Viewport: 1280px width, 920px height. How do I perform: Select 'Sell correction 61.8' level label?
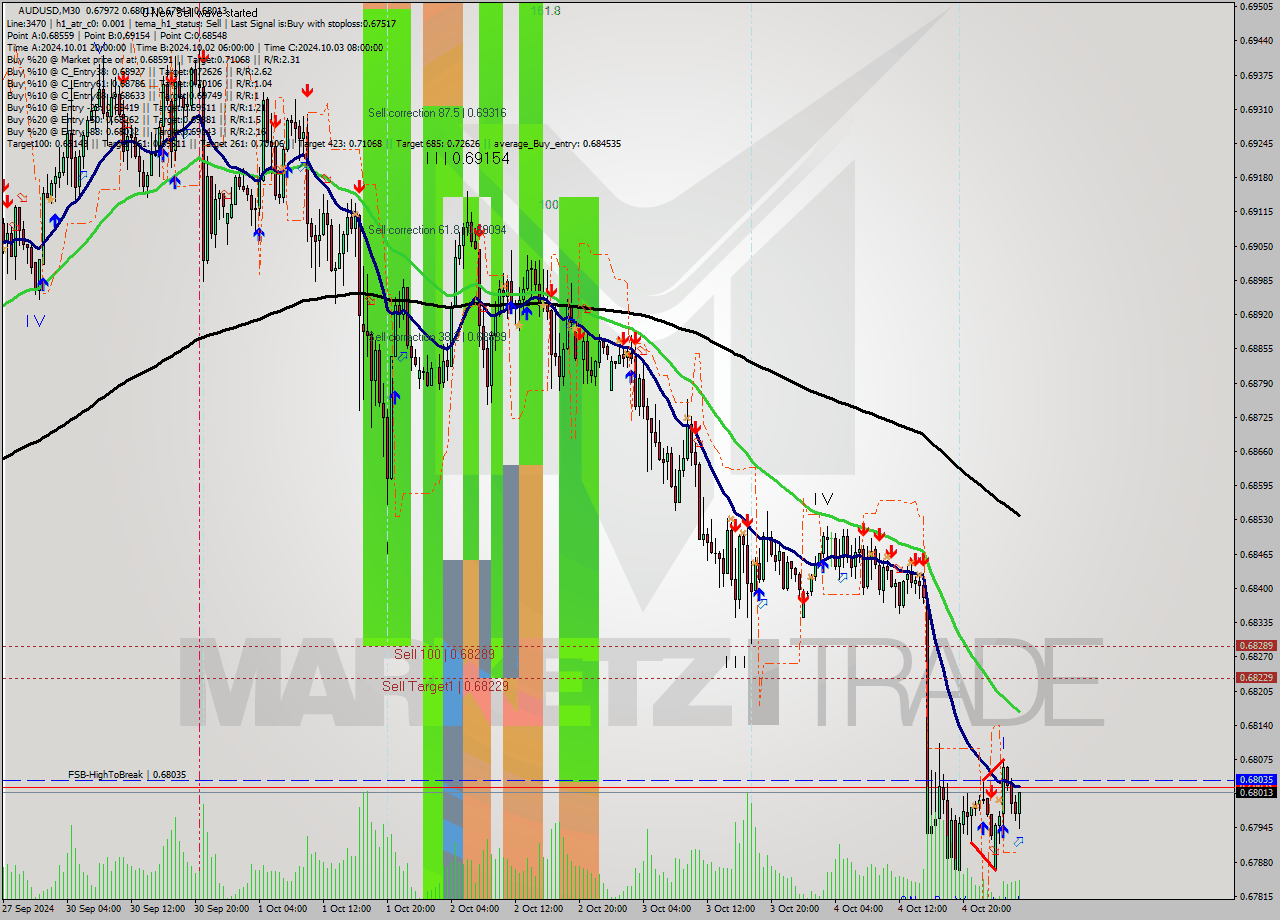pos(436,230)
